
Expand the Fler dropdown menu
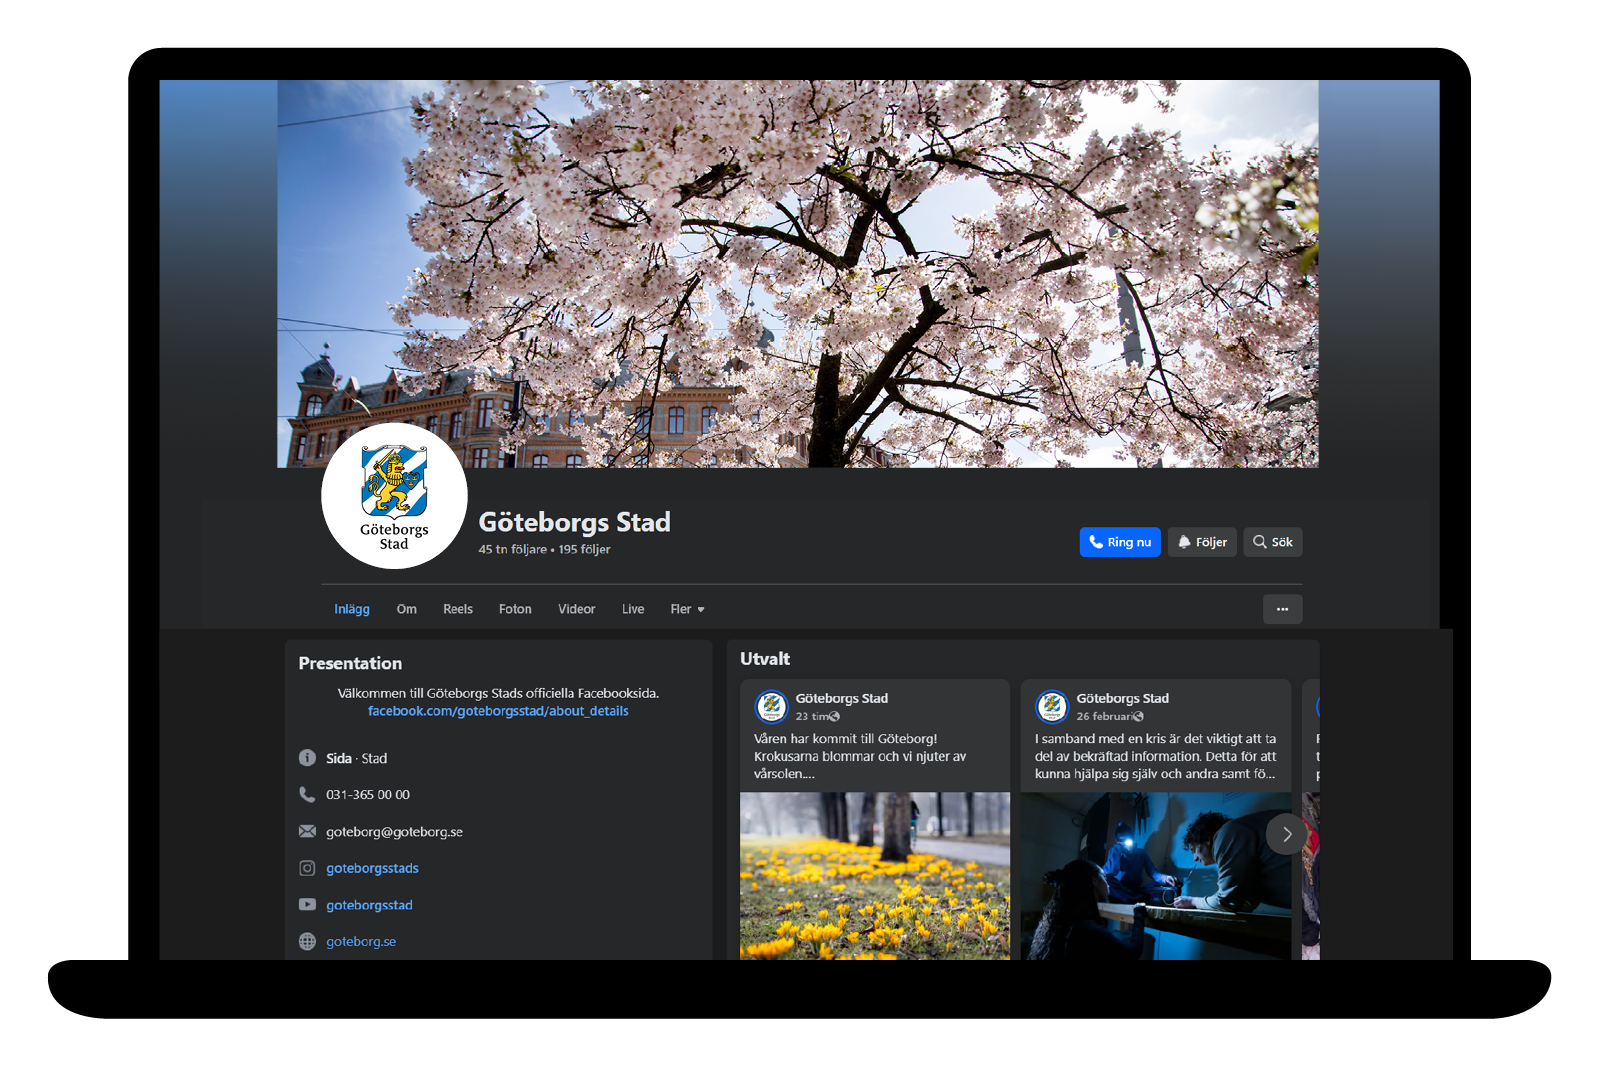click(687, 609)
